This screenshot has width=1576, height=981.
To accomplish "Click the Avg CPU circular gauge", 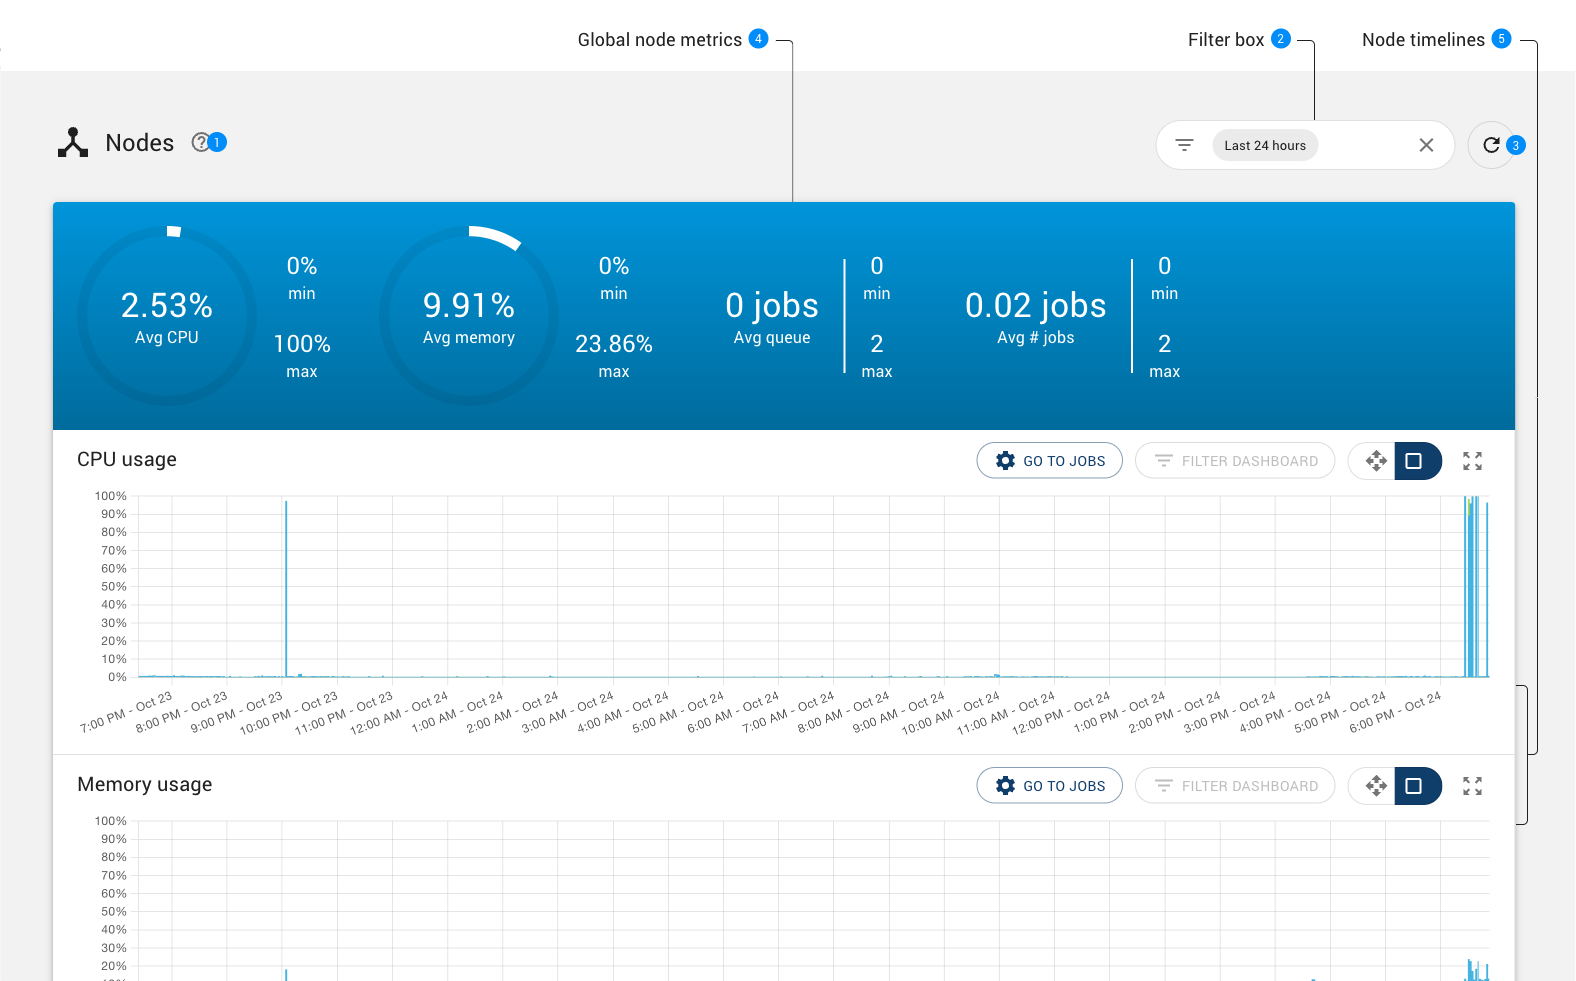I will [x=167, y=316].
